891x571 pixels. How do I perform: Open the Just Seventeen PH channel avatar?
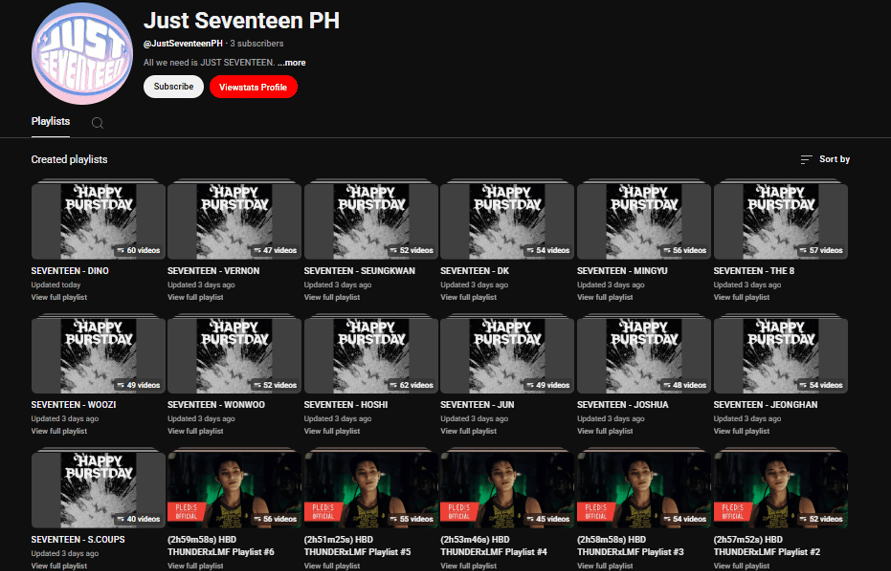[82, 53]
